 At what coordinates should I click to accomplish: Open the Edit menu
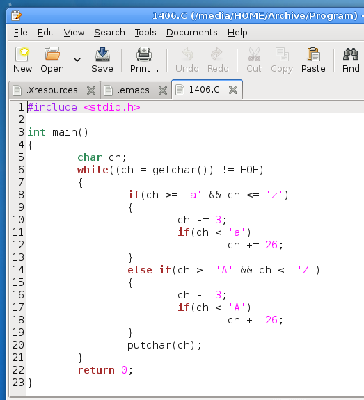point(45,32)
